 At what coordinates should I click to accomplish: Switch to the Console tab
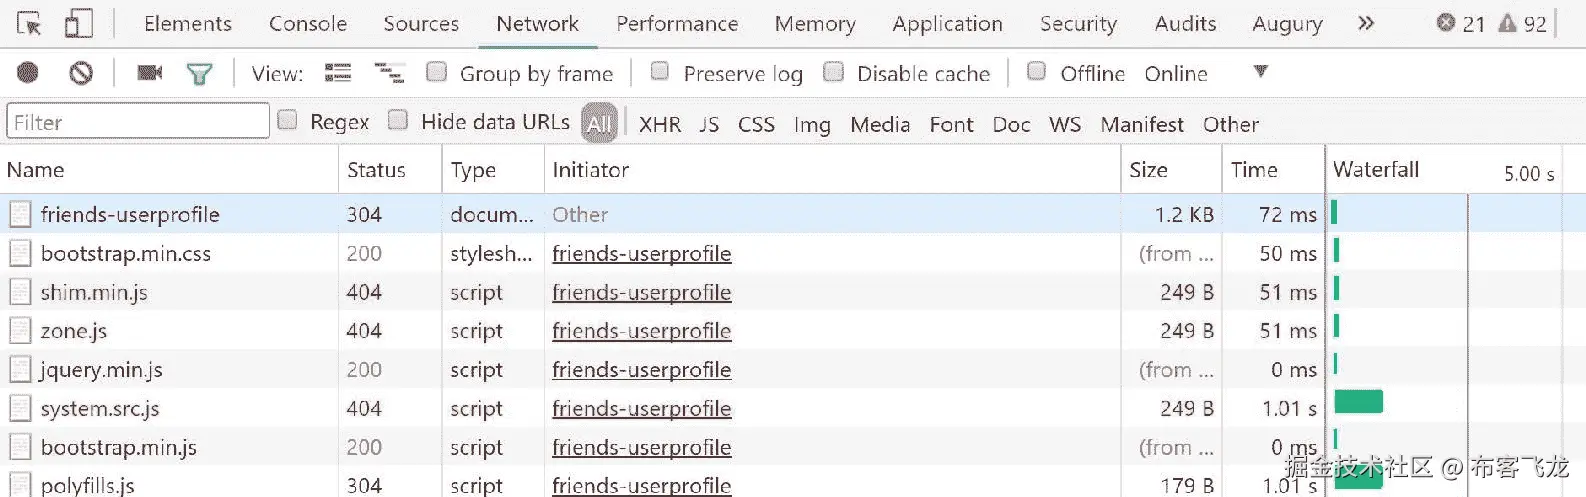[308, 24]
